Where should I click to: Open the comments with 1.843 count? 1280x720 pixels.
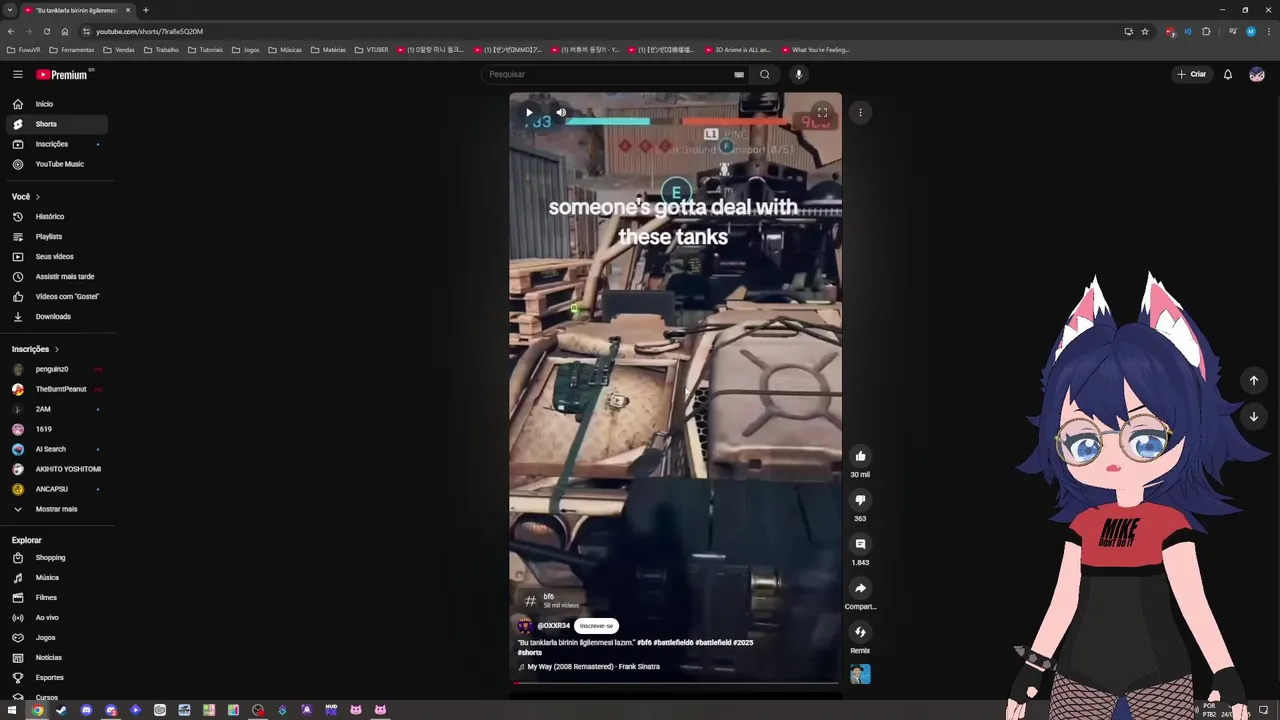(860, 544)
